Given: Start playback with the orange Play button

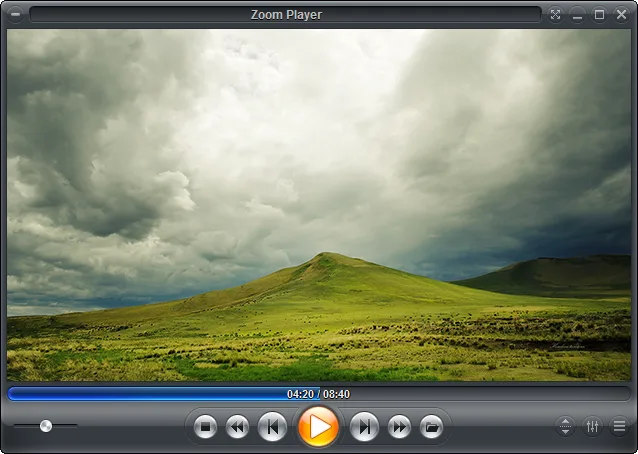Looking at the screenshot, I should [318, 427].
